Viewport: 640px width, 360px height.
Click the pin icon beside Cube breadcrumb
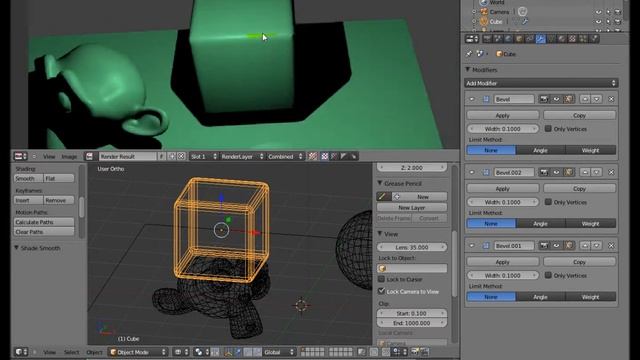(469, 54)
